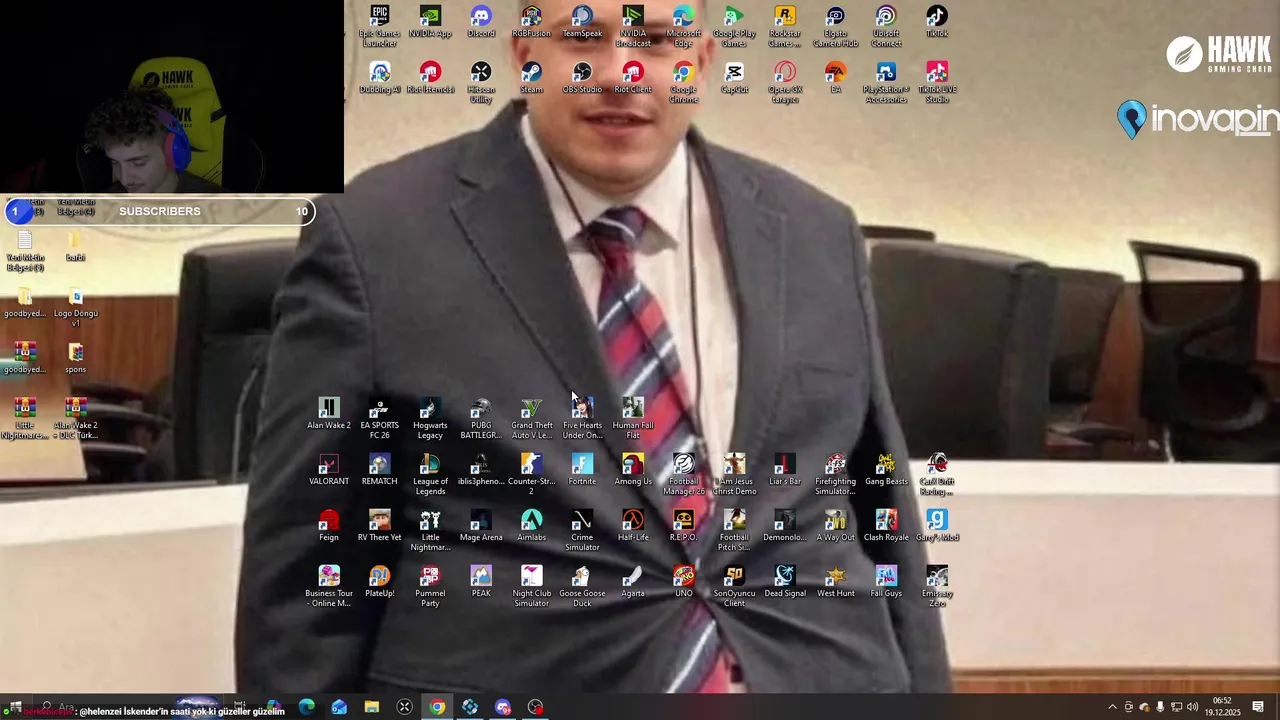This screenshot has height=720, width=1280.
Task: Select the Discord desktop shortcut
Action: pyautogui.click(x=481, y=22)
